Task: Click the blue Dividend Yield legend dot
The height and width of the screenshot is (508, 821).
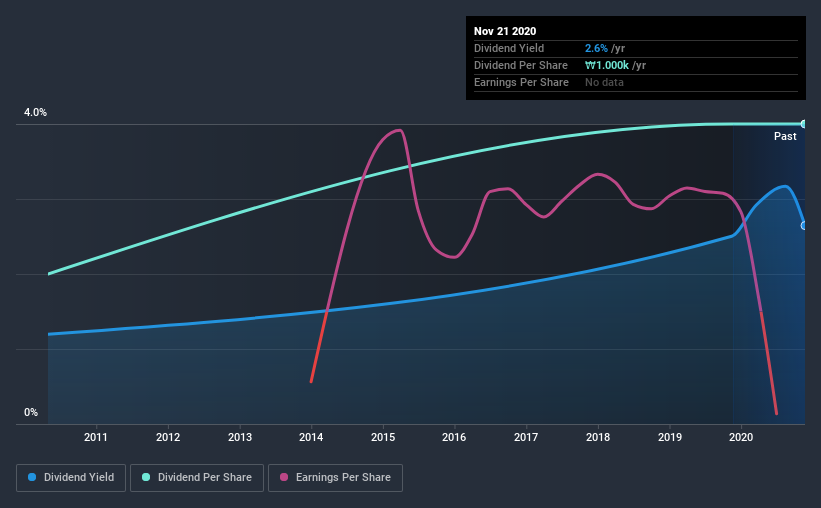Action: click(x=32, y=477)
